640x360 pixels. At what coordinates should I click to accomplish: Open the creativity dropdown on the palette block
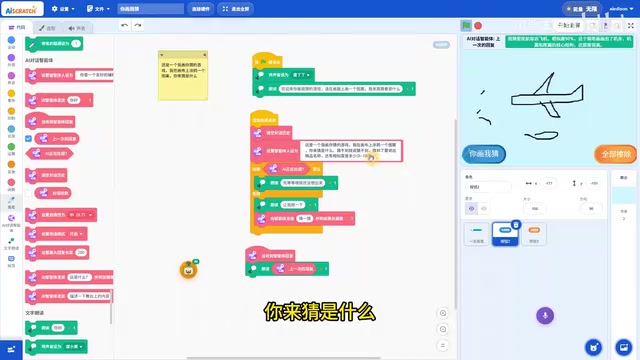coord(81,215)
